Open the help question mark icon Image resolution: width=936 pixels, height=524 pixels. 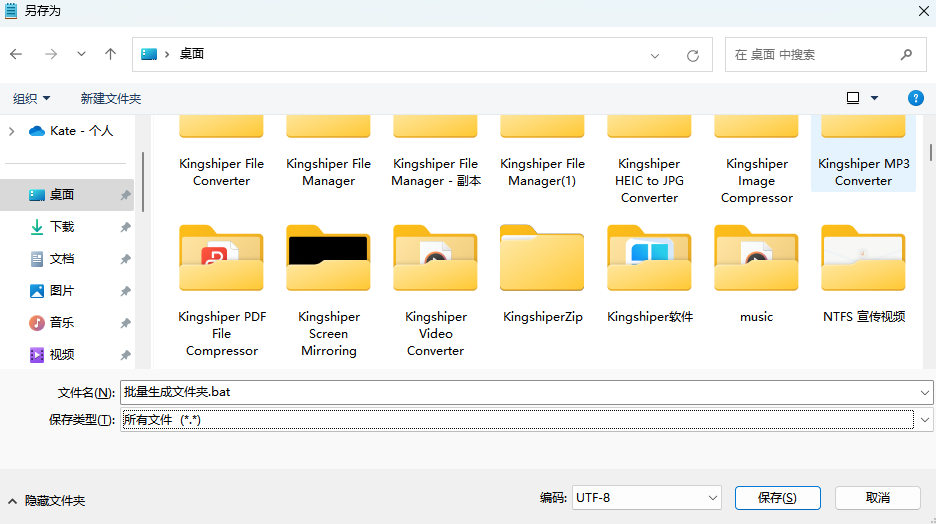pyautogui.click(x=915, y=98)
